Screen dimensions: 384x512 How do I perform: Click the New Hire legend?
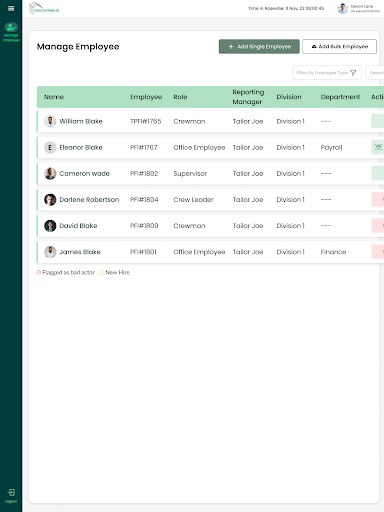coord(115,272)
